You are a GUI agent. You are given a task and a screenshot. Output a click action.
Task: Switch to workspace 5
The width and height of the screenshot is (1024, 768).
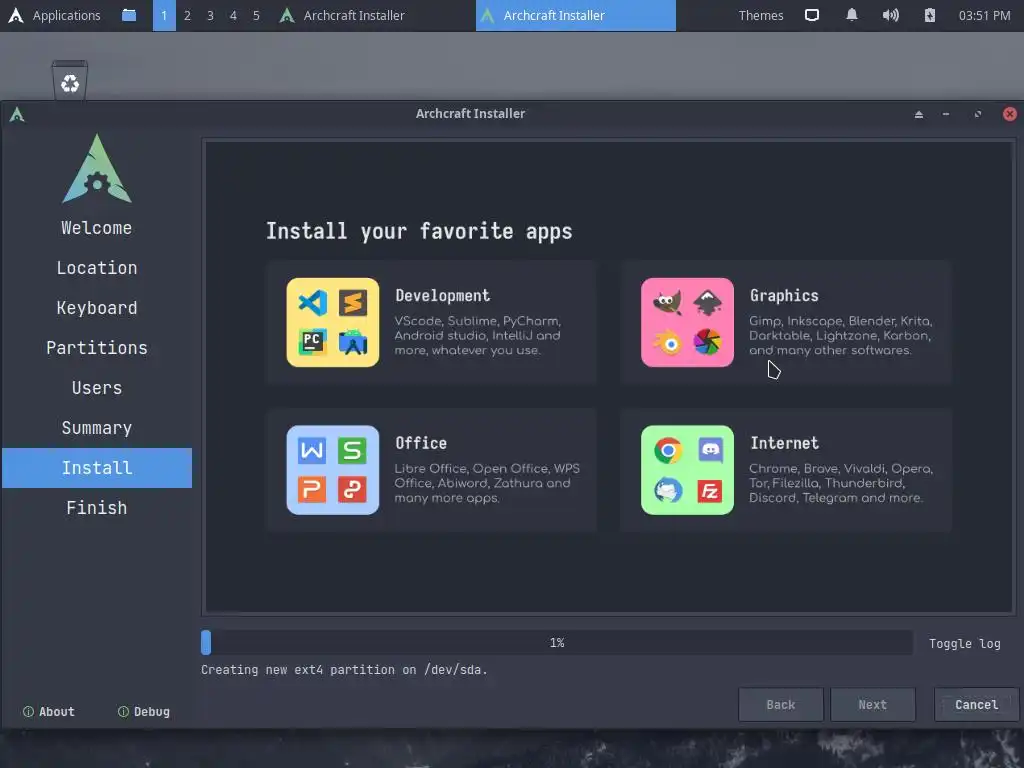pyautogui.click(x=256, y=15)
